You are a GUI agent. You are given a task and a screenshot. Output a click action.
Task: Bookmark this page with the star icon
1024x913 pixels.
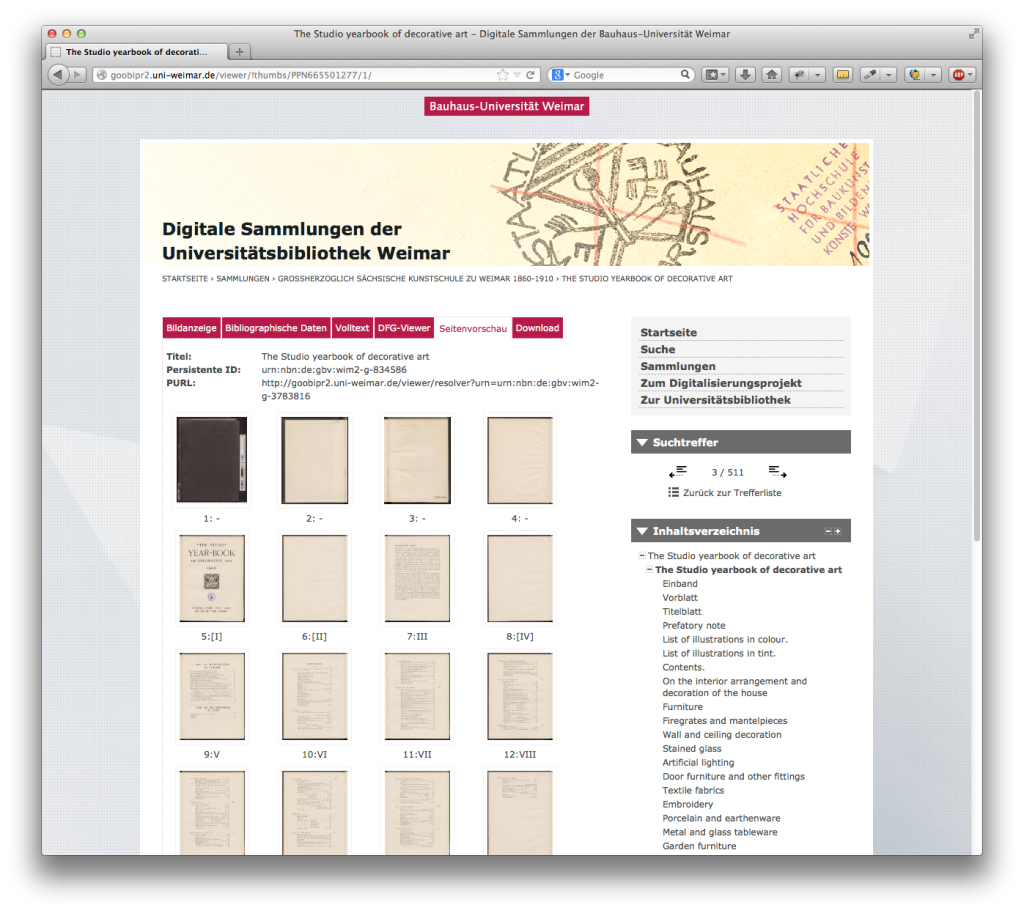pos(502,75)
